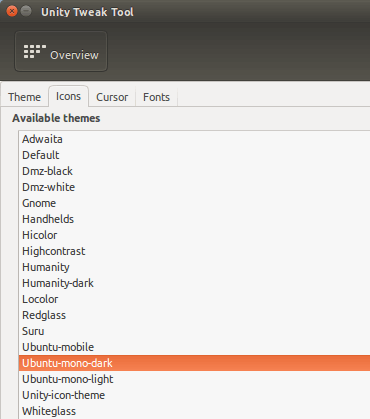
Task: Select the Icons tab
Action: tap(68, 96)
